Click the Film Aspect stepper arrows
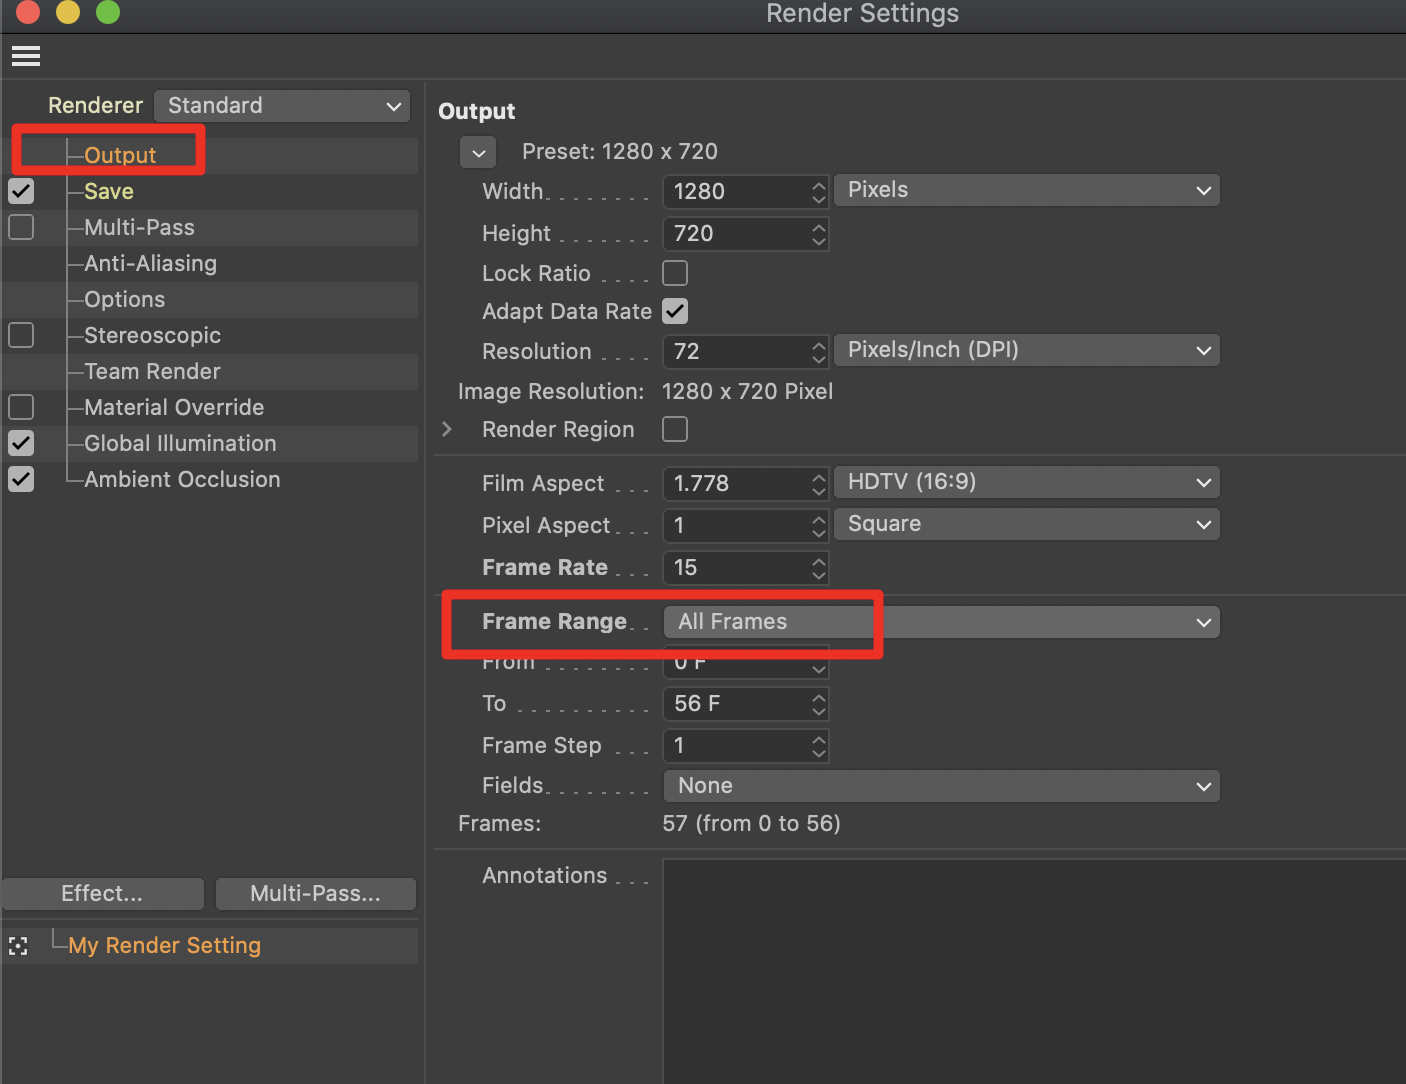This screenshot has width=1406, height=1084. point(819,484)
